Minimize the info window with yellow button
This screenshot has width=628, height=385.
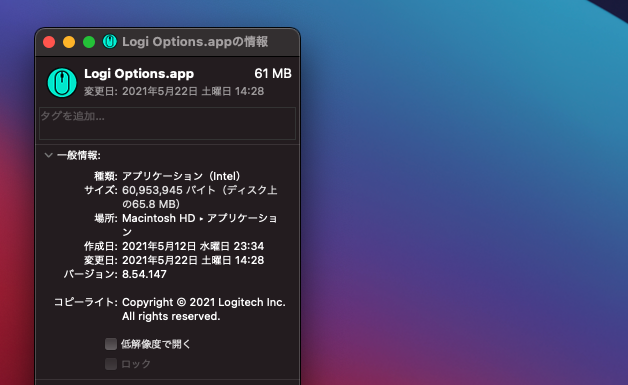tap(69, 42)
